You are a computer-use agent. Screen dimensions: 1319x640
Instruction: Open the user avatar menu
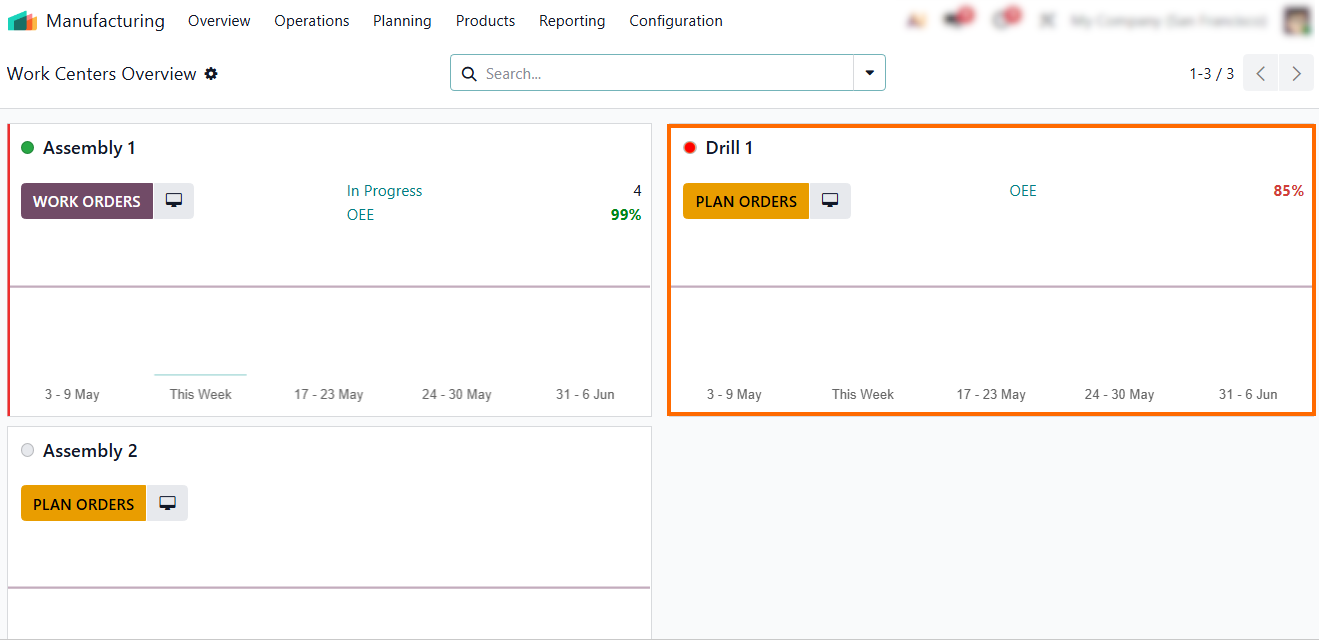point(1297,21)
